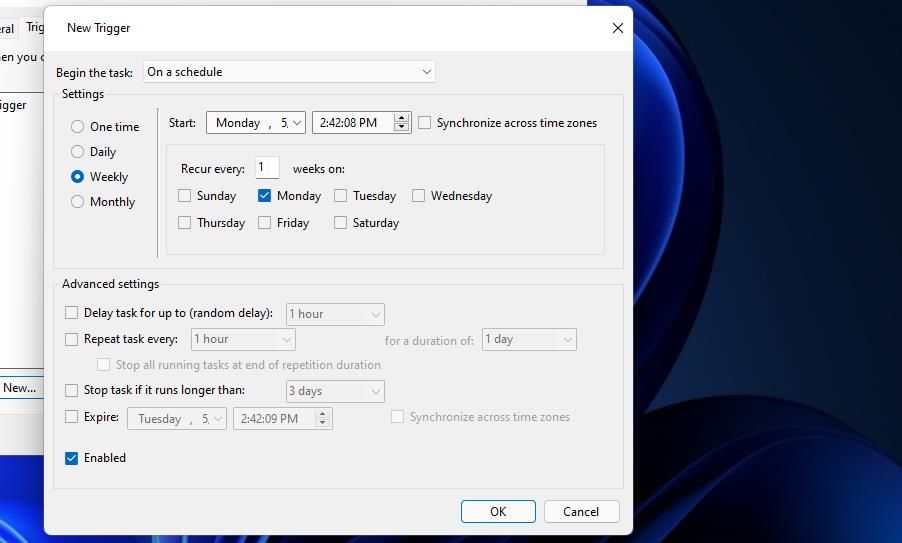Click the OK button

498,511
